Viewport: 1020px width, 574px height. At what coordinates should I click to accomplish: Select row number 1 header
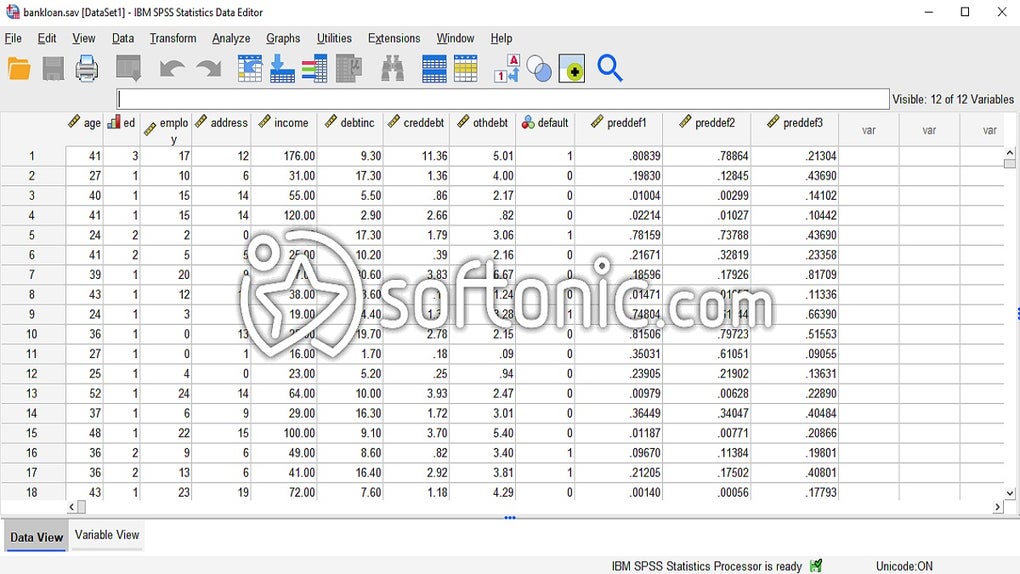click(x=32, y=156)
